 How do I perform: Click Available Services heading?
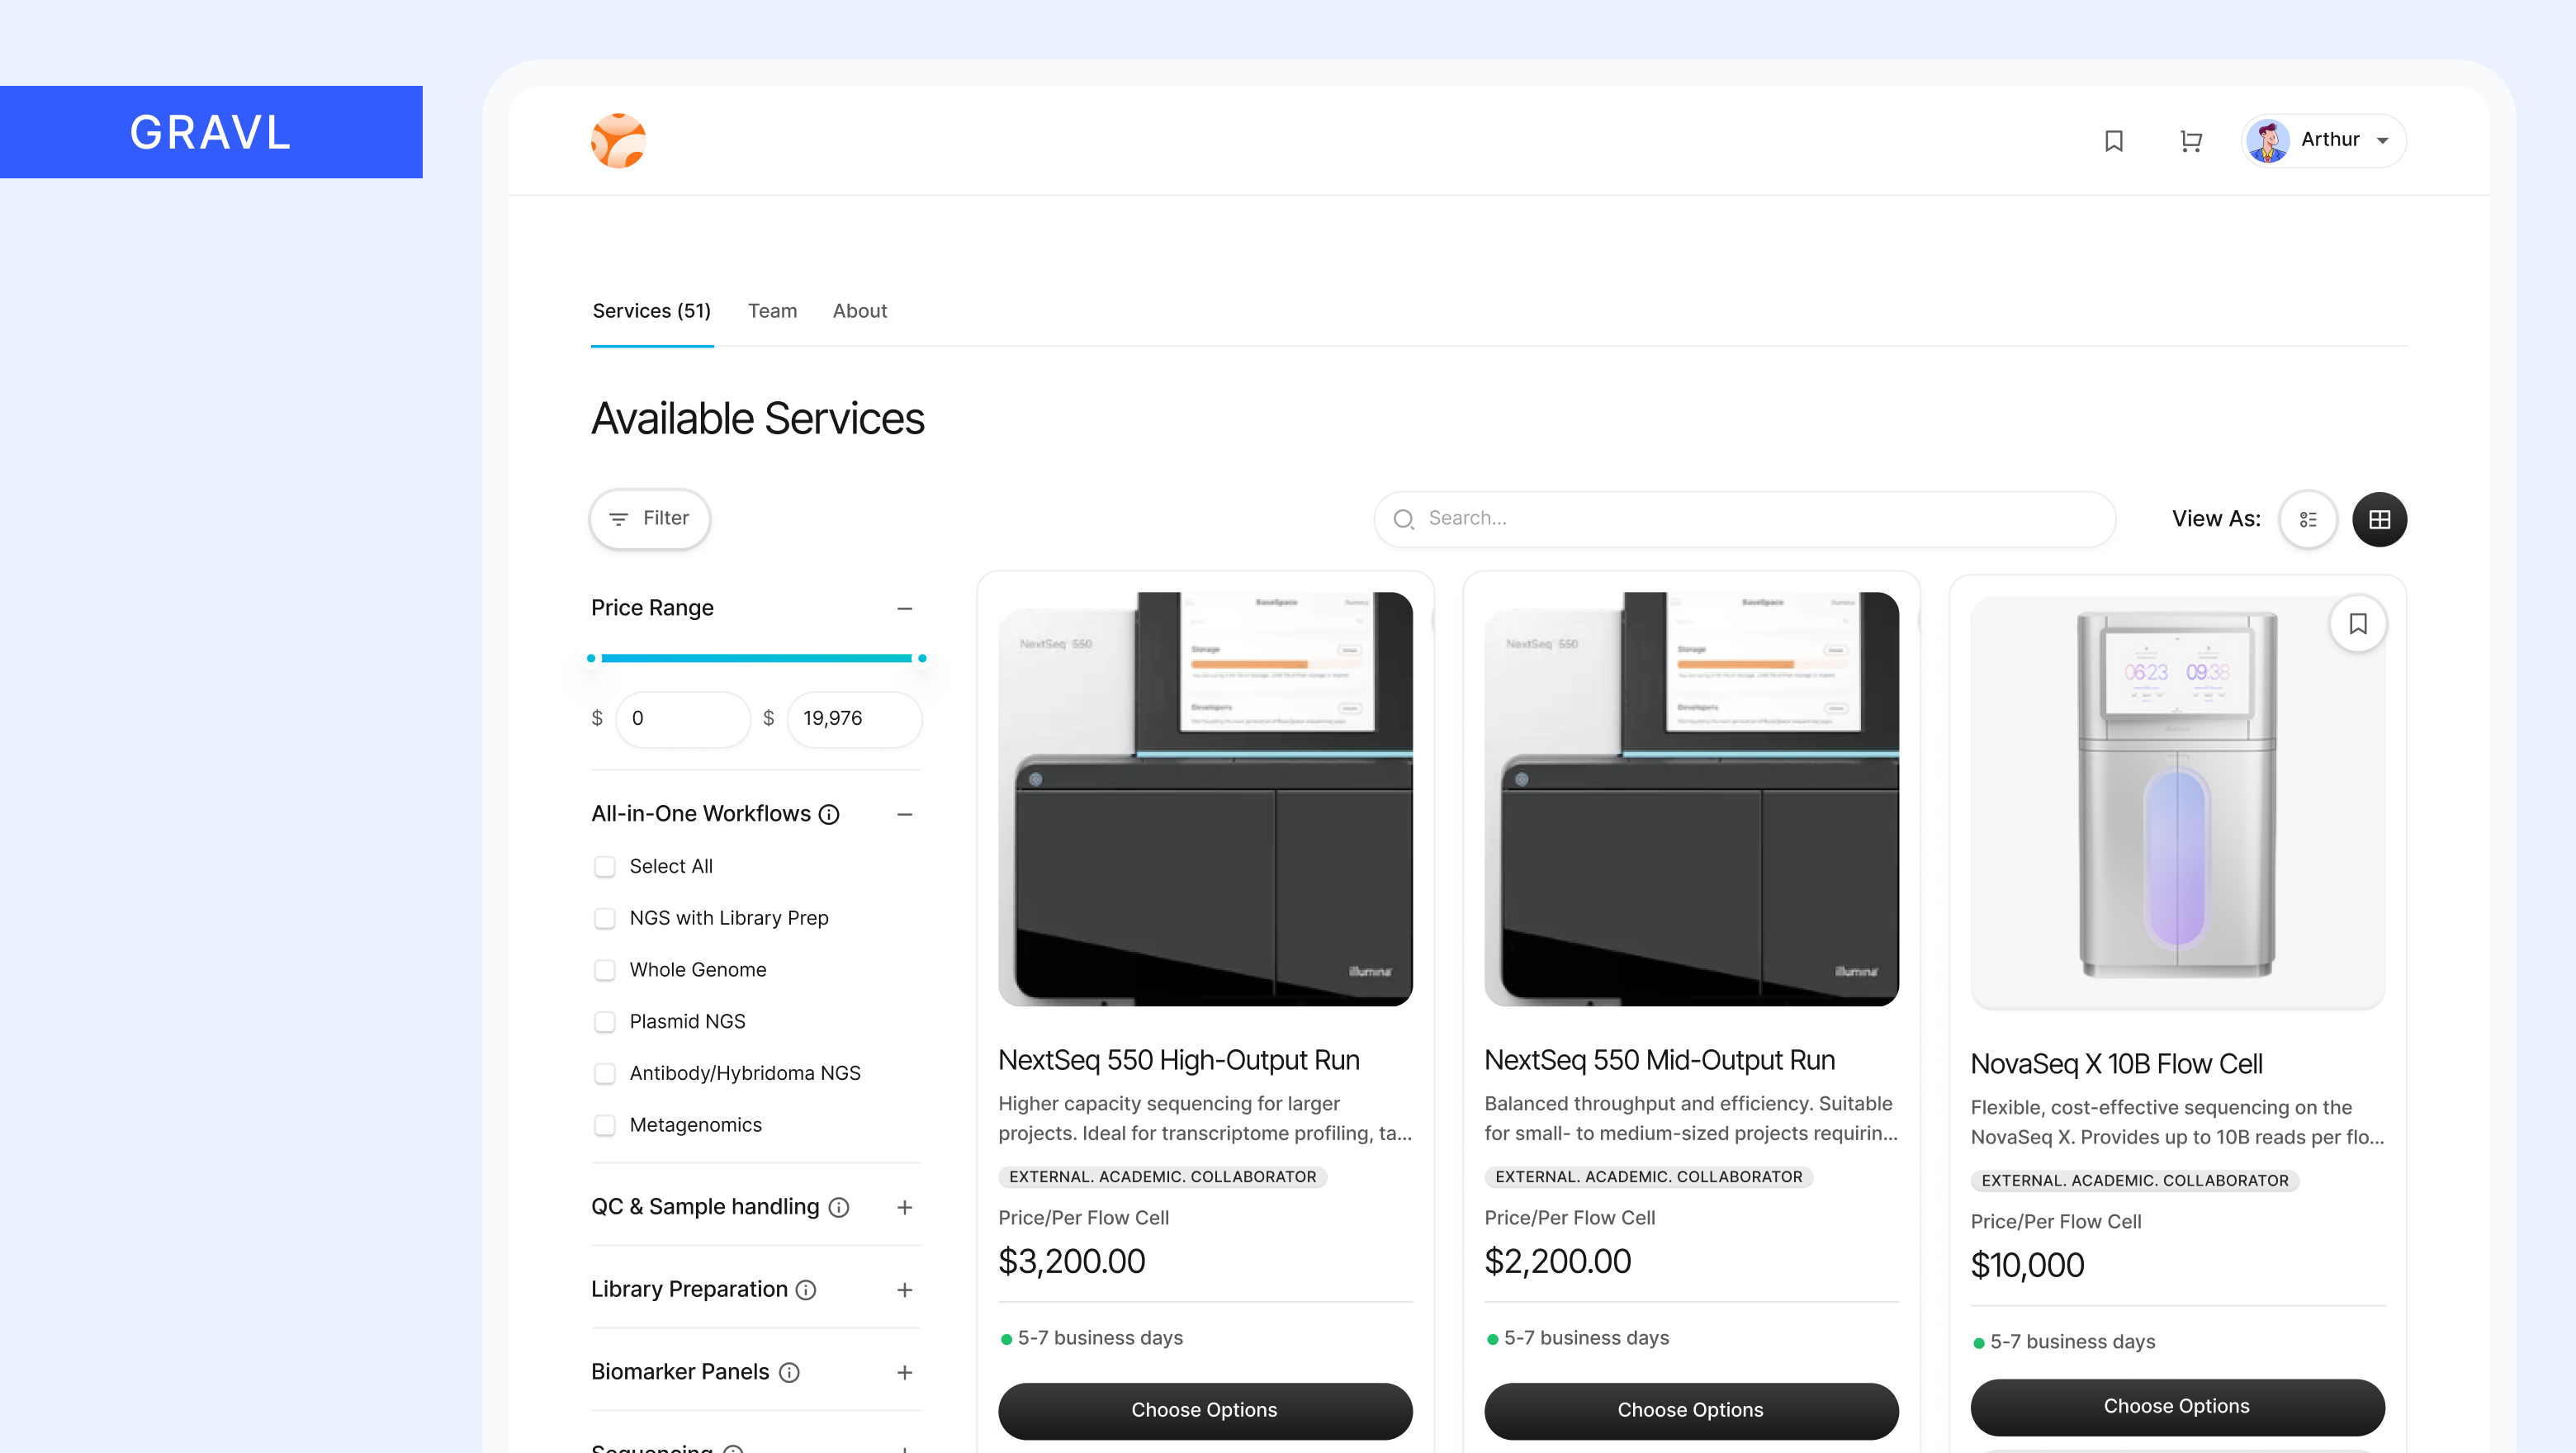click(757, 418)
